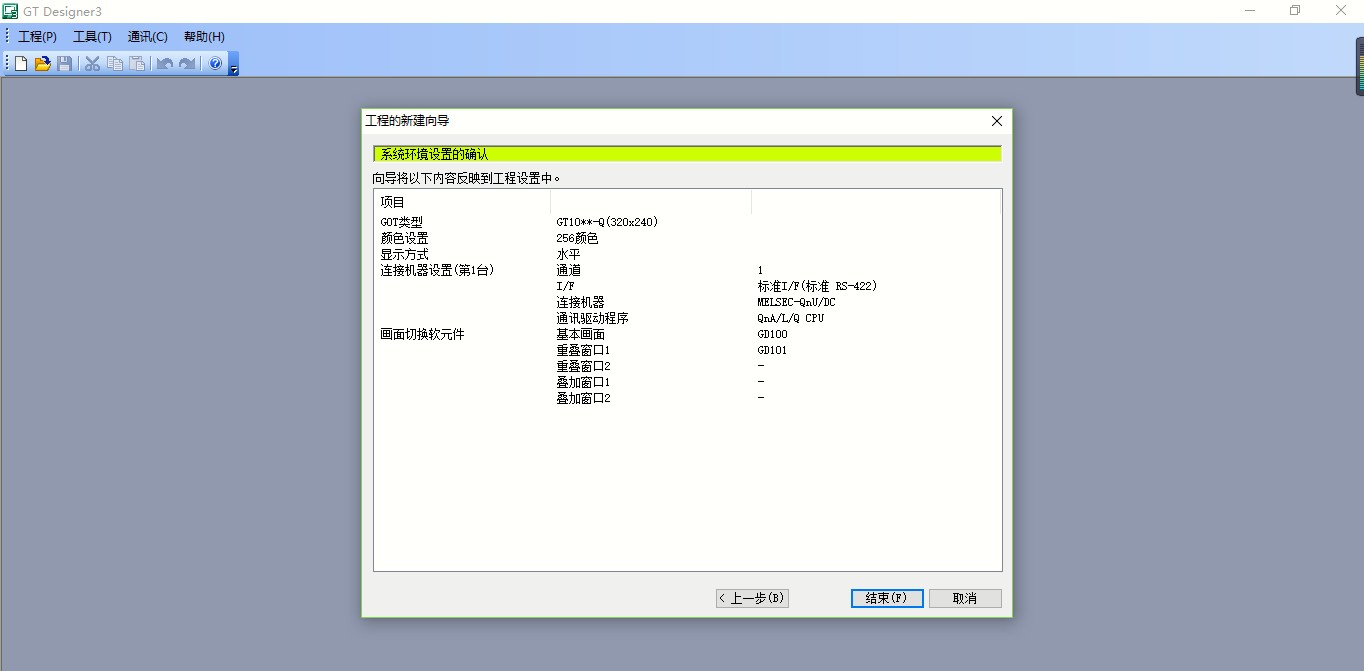Cancel the wizard with the 取消 button
The image size is (1364, 671).
pyautogui.click(x=964, y=598)
